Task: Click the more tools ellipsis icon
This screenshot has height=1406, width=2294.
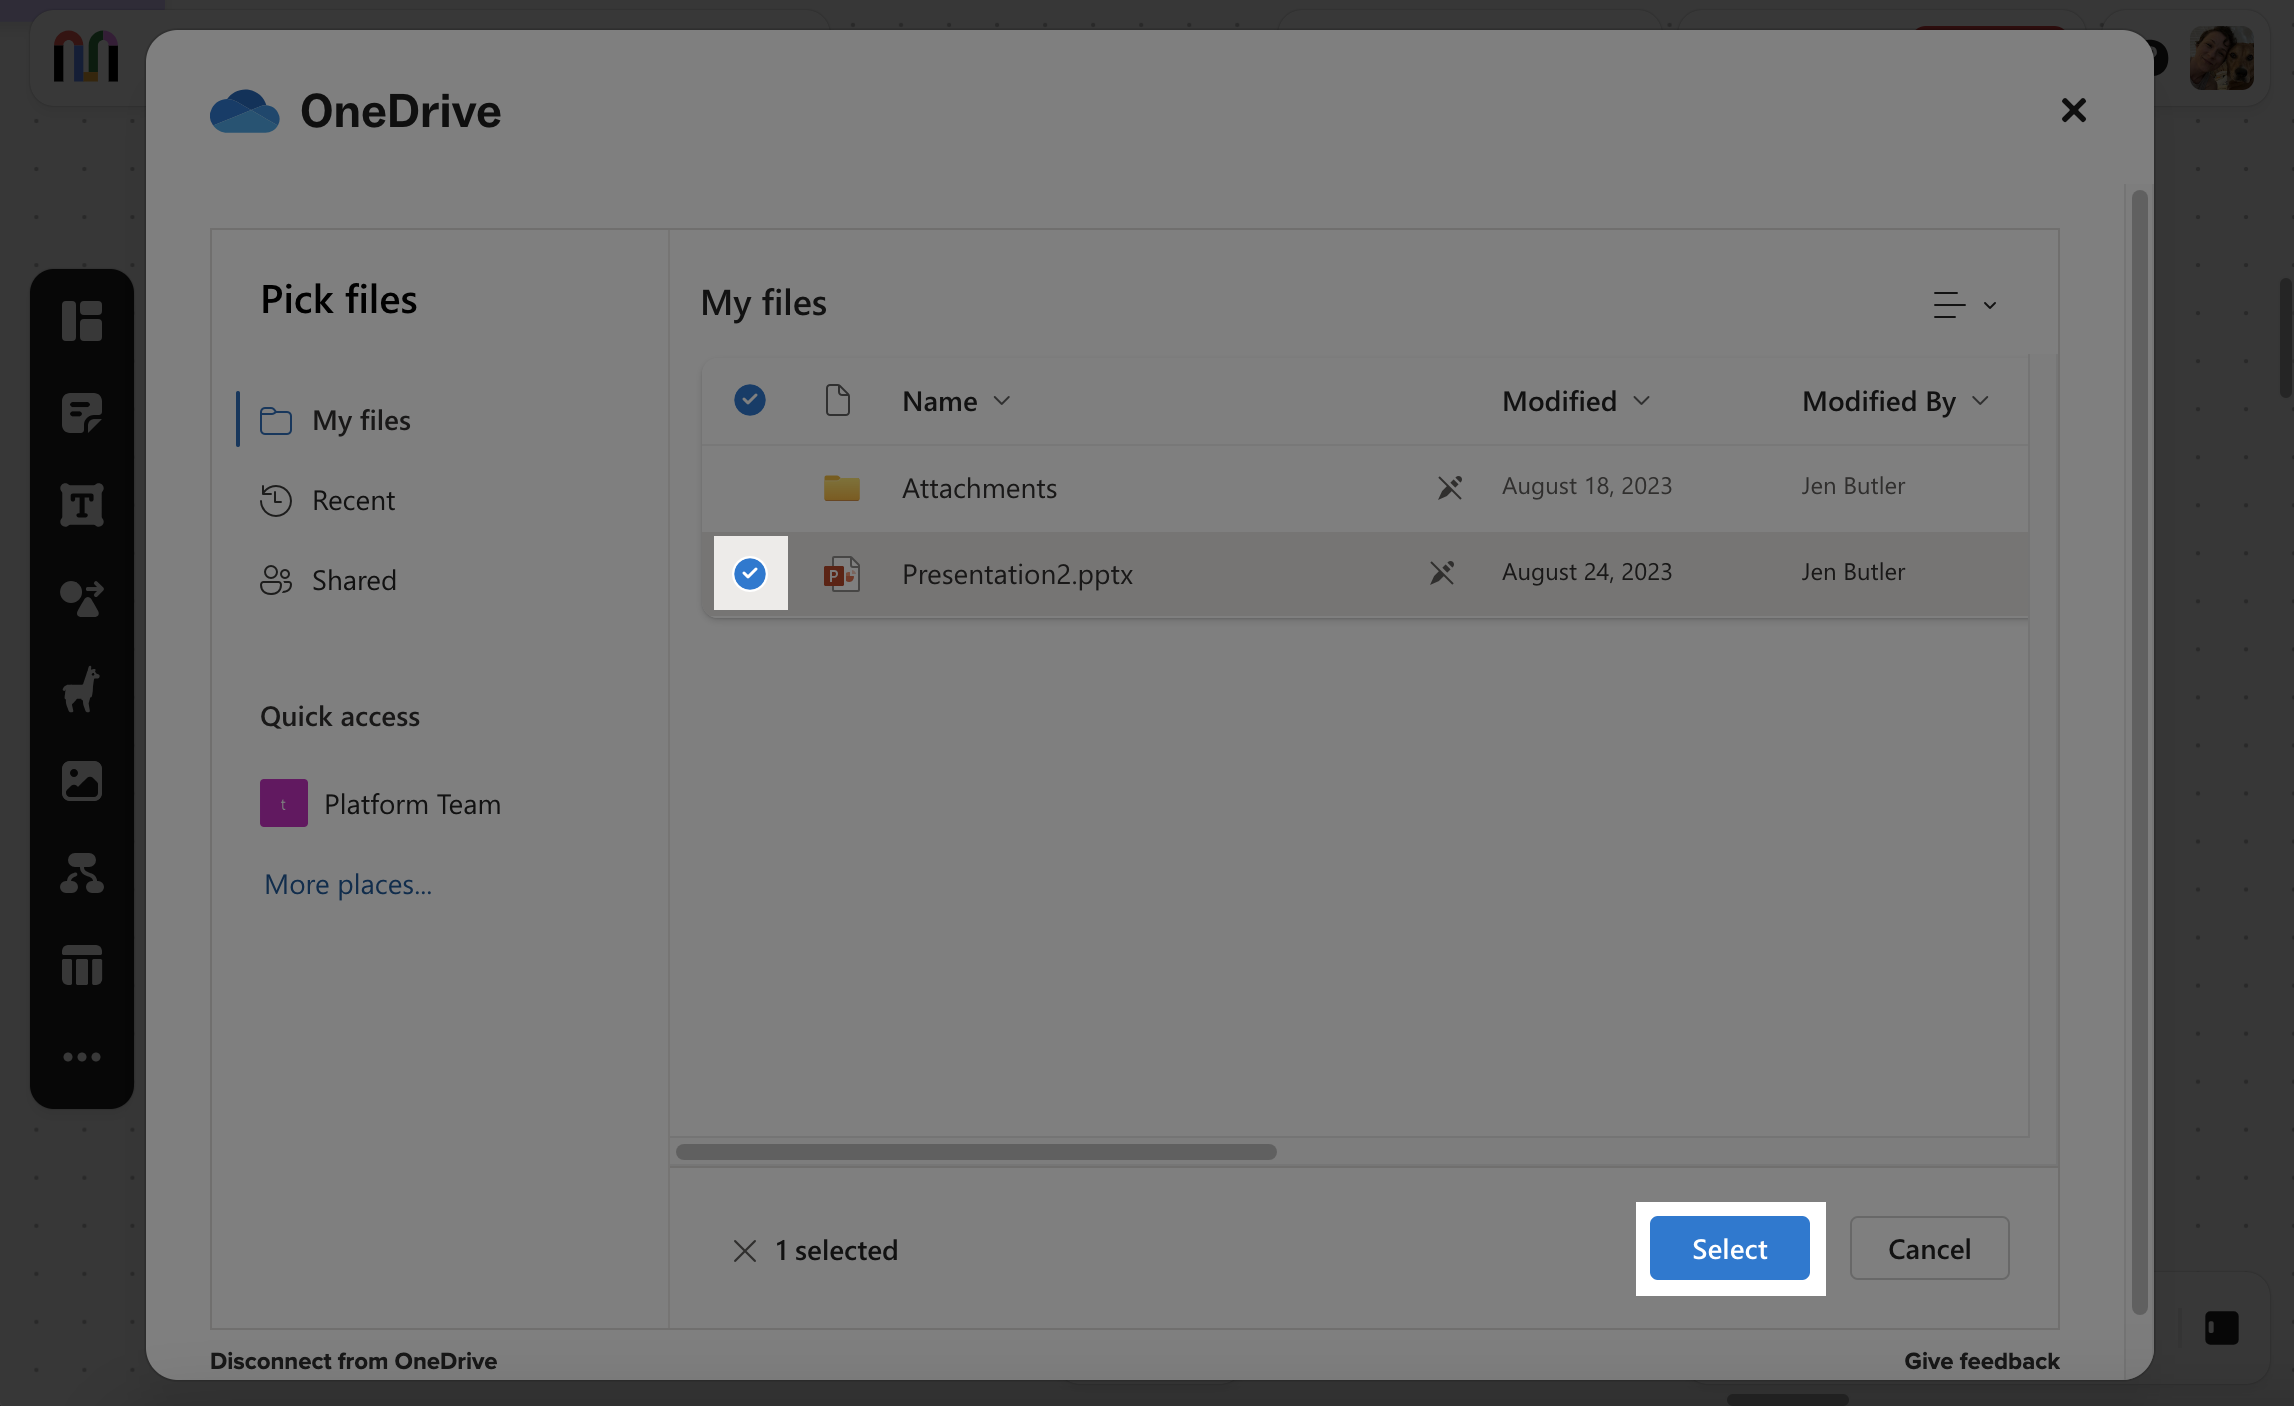Action: point(81,1057)
